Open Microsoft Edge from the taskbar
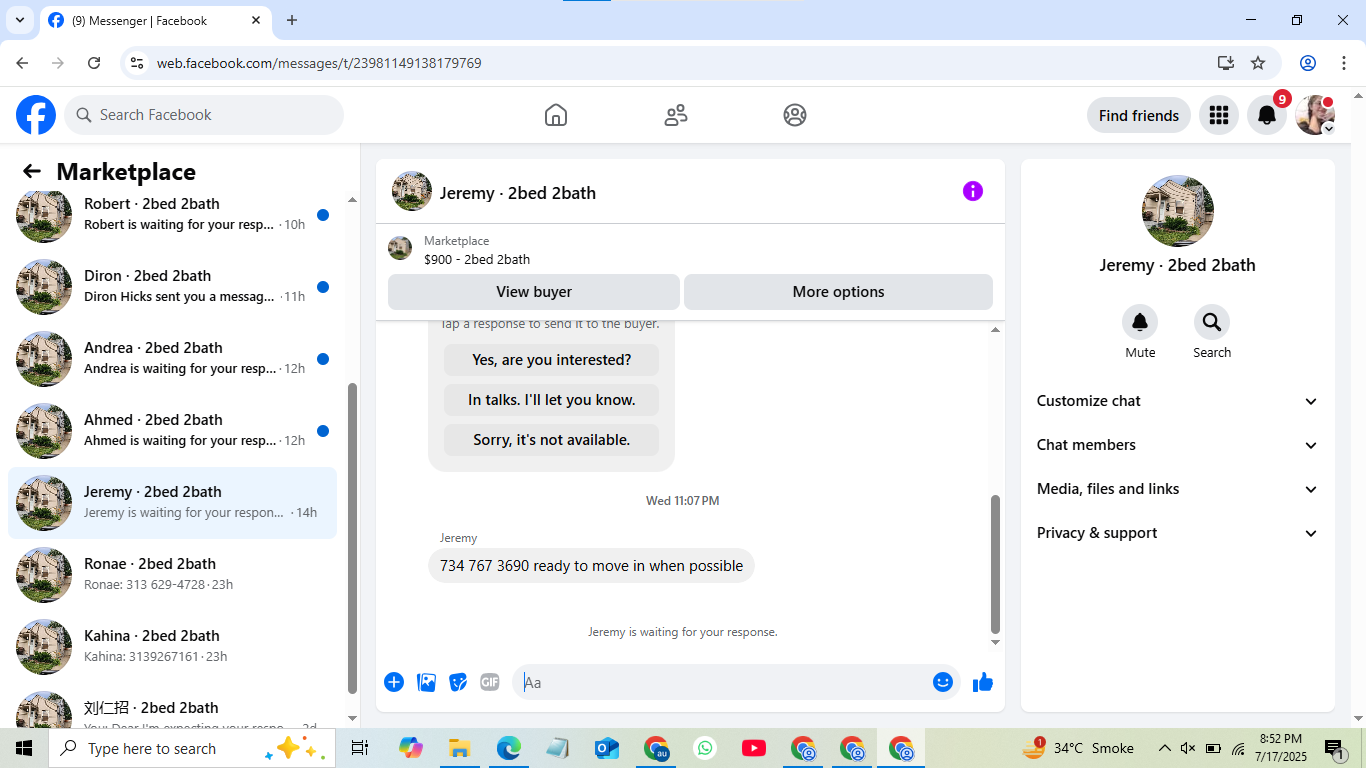 pos(509,748)
